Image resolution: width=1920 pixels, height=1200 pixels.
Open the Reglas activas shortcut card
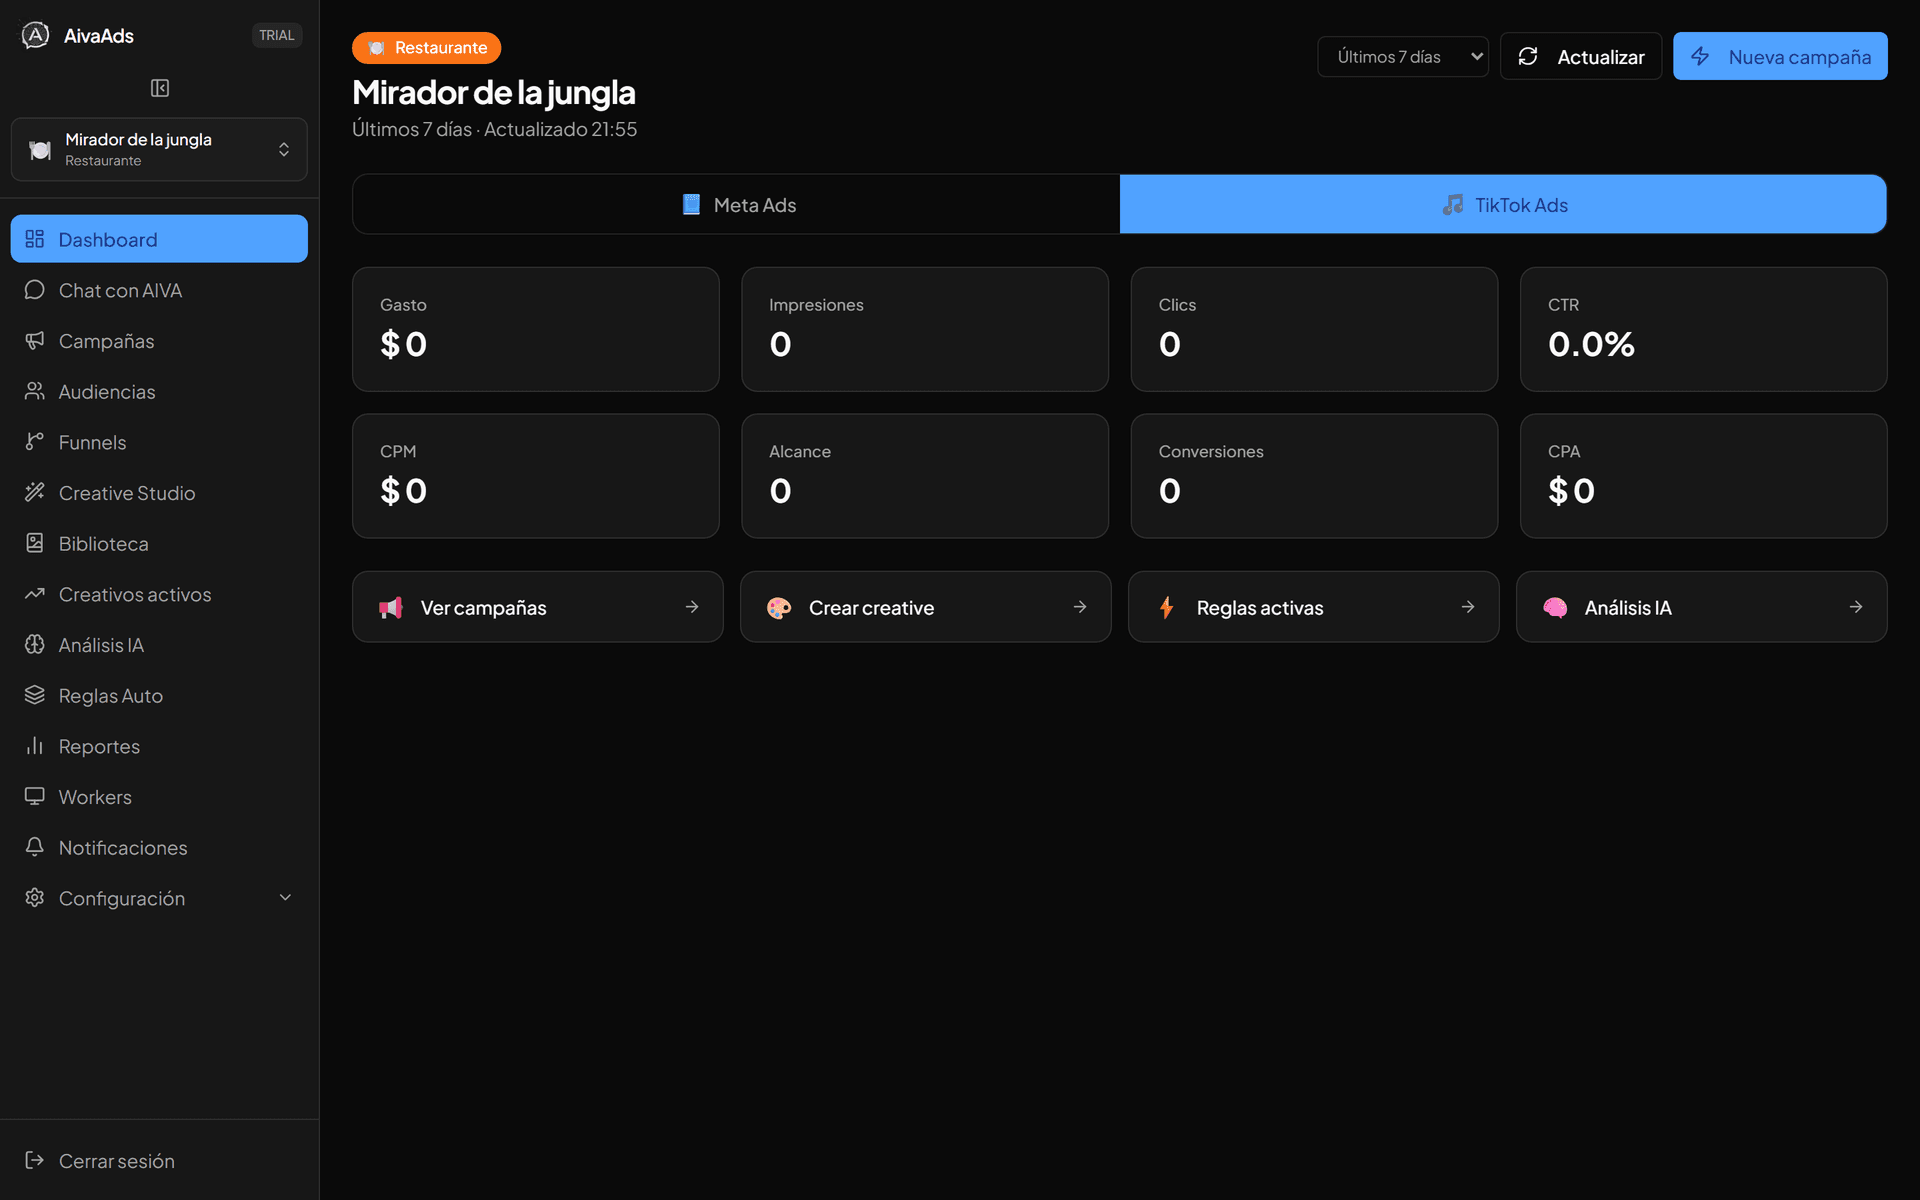[1313, 607]
